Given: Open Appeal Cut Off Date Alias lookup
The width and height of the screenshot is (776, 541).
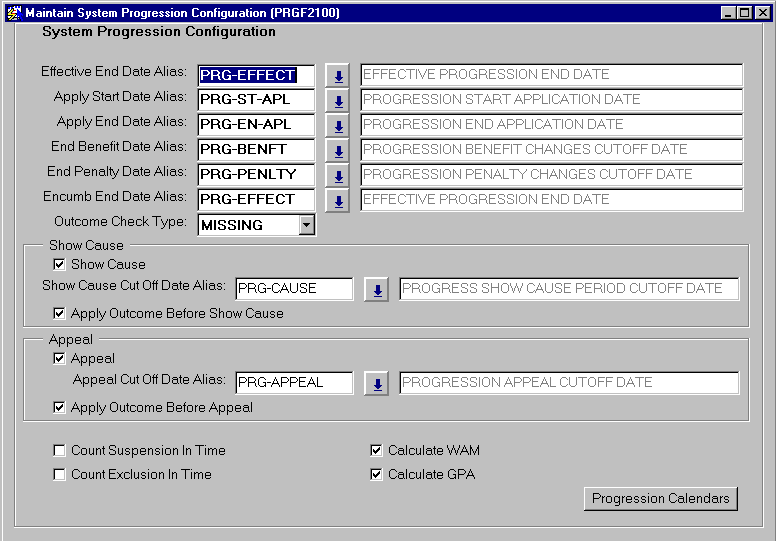Looking at the screenshot, I should 376,384.
